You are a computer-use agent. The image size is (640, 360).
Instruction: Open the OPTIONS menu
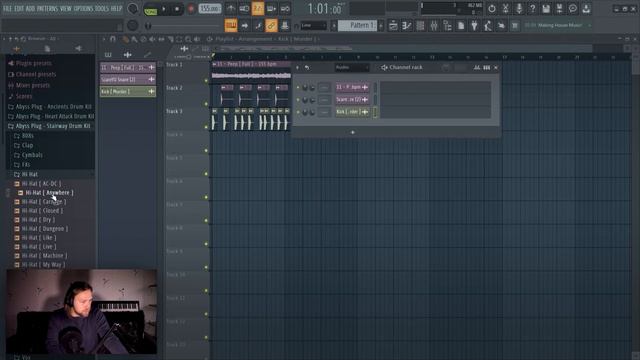pyautogui.click(x=83, y=8)
